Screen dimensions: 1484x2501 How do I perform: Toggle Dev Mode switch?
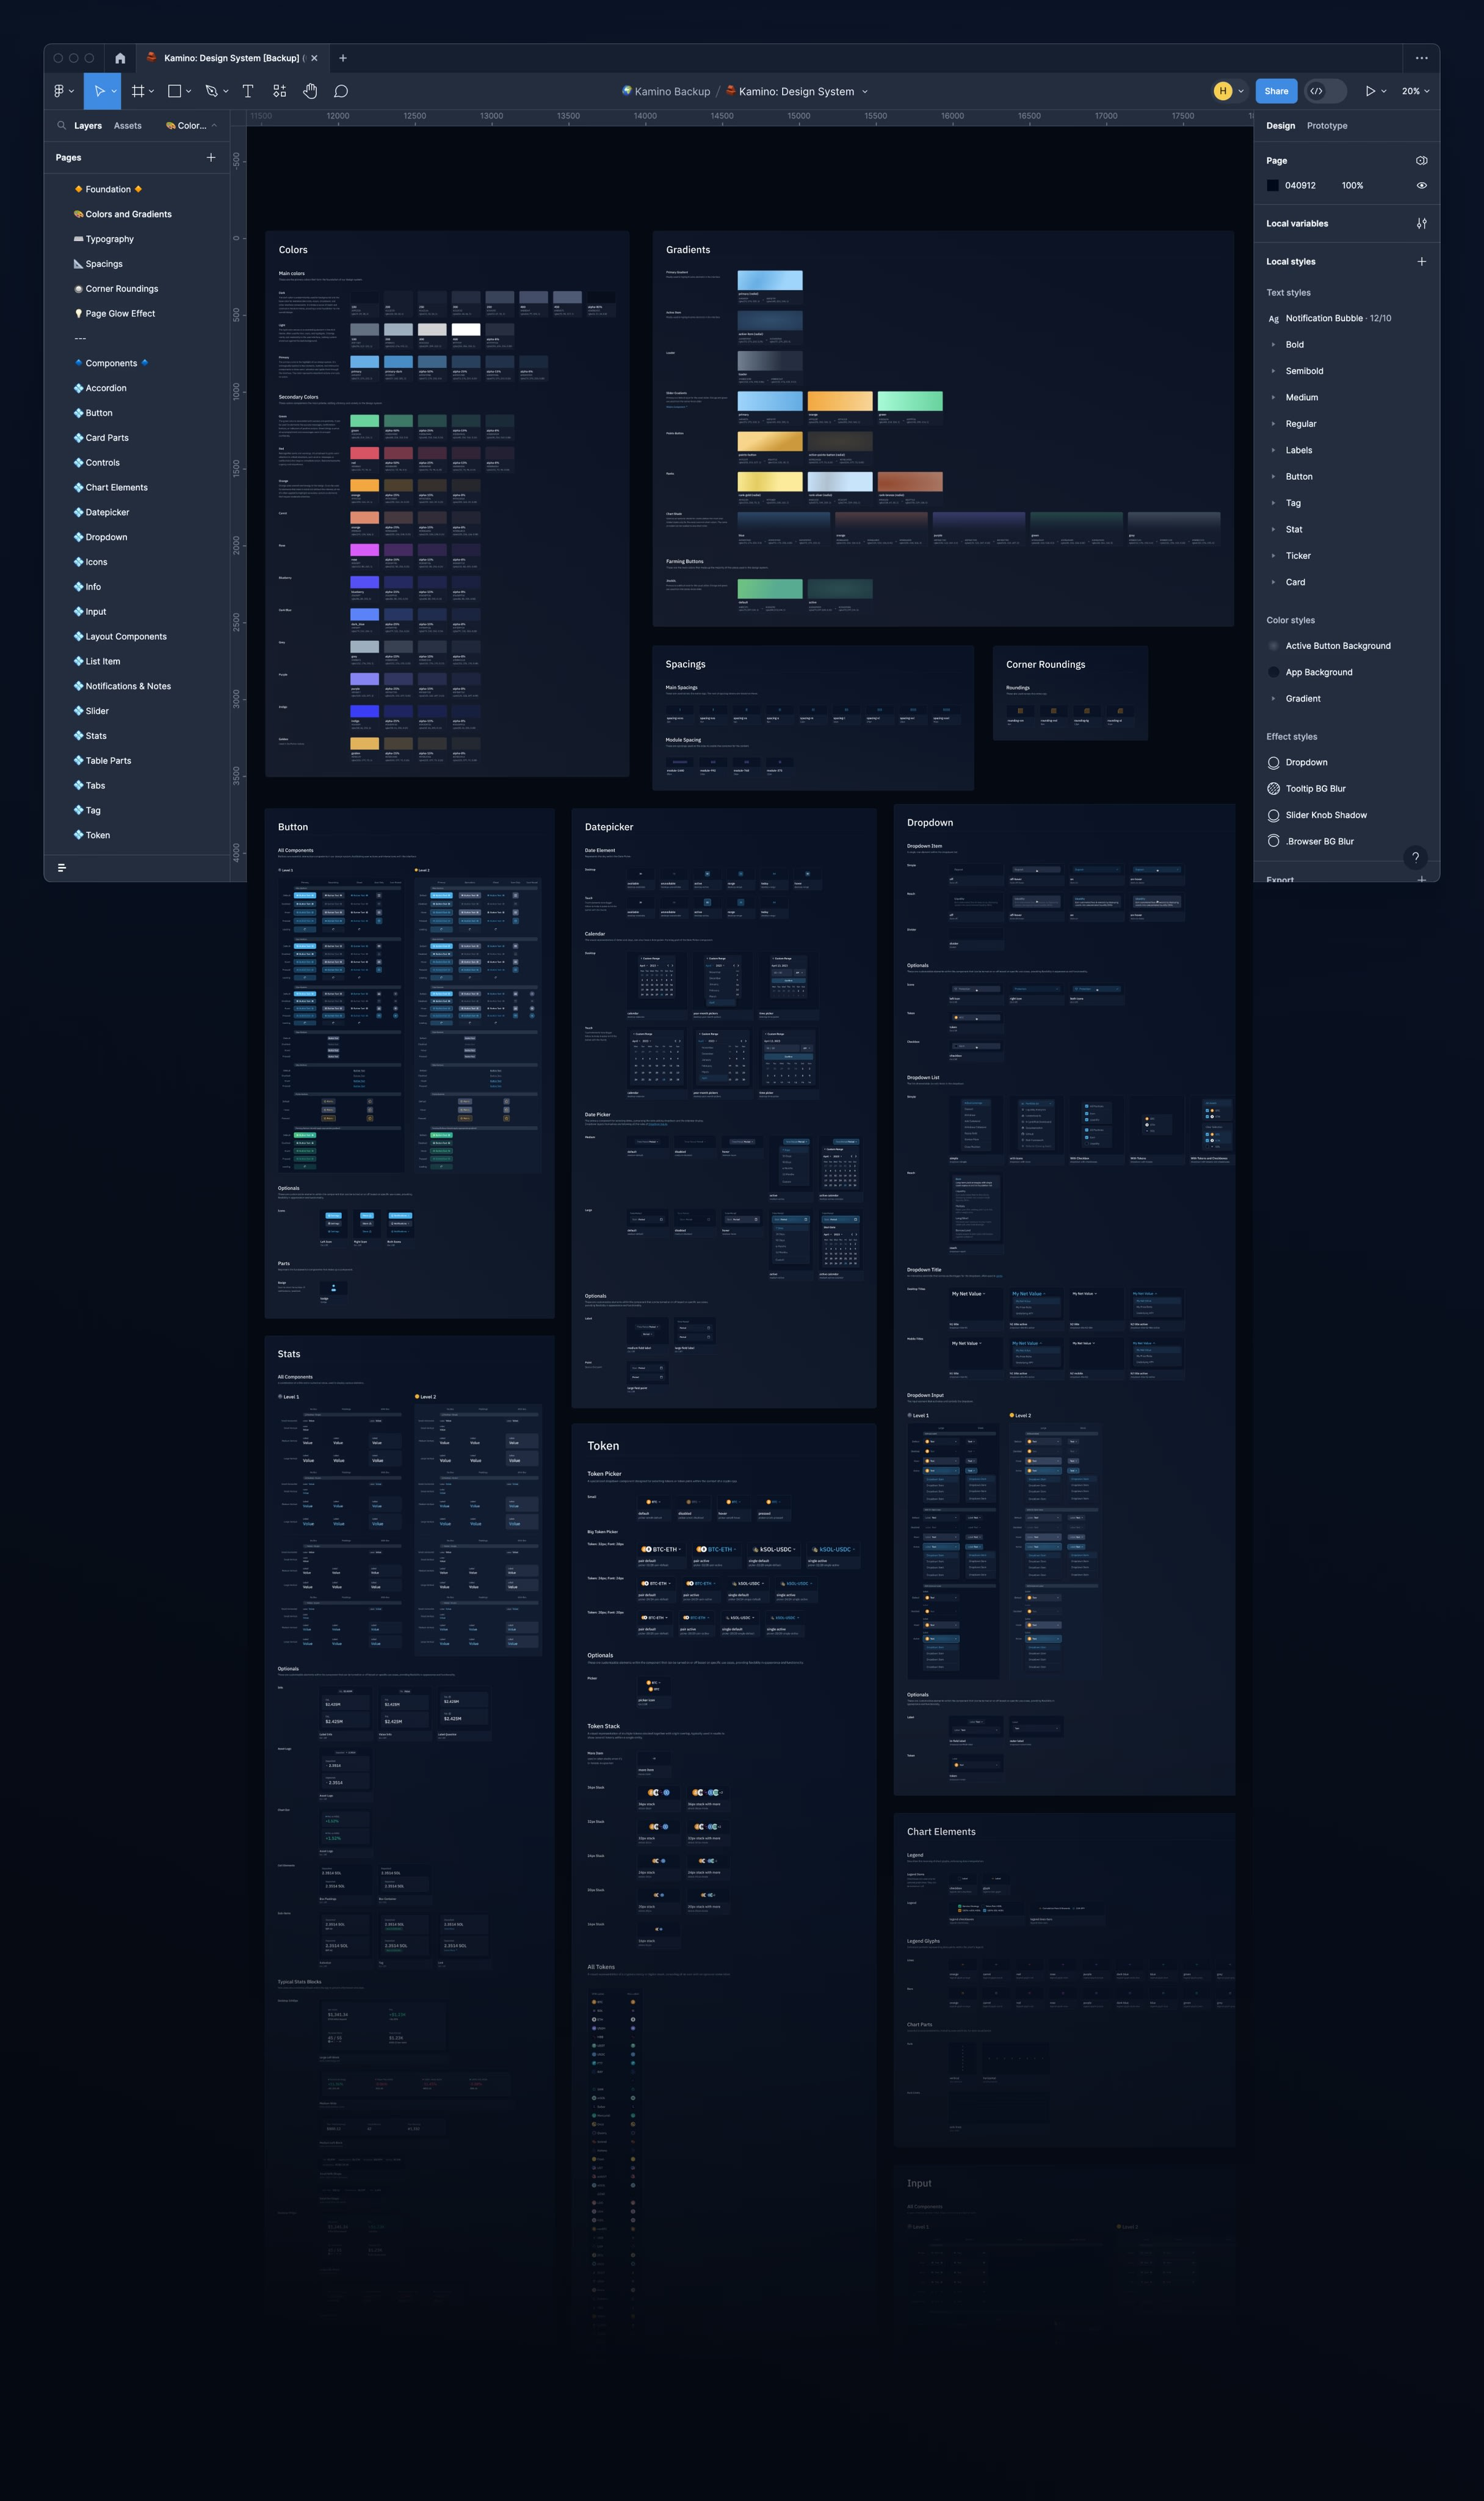coord(1325,91)
